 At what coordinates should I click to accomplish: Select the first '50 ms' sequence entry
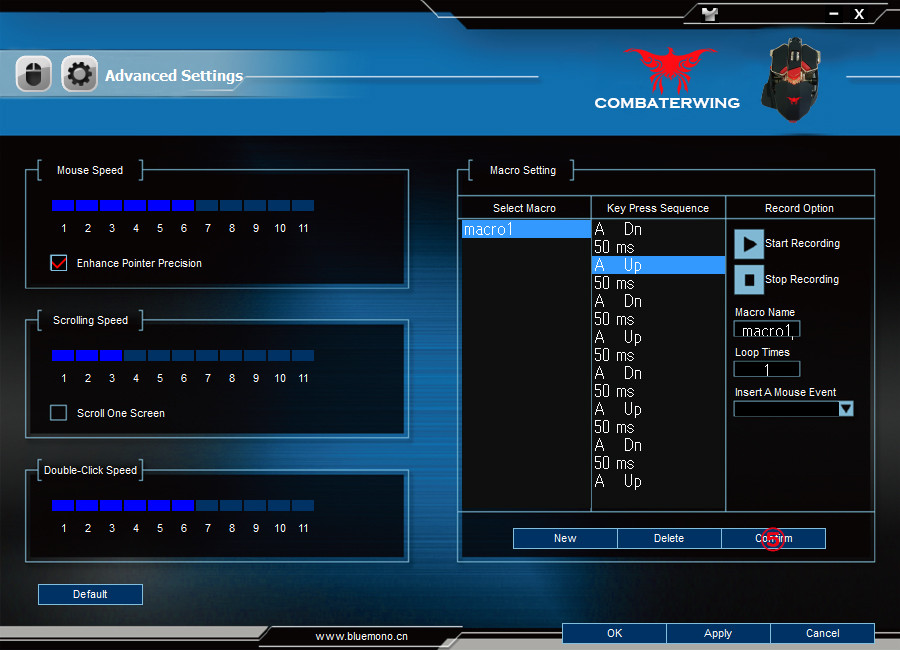point(658,247)
